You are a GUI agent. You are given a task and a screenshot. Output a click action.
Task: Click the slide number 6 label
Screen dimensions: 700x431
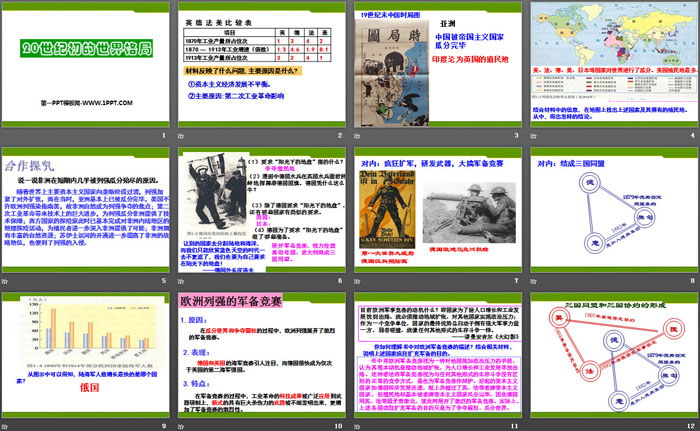click(x=340, y=280)
